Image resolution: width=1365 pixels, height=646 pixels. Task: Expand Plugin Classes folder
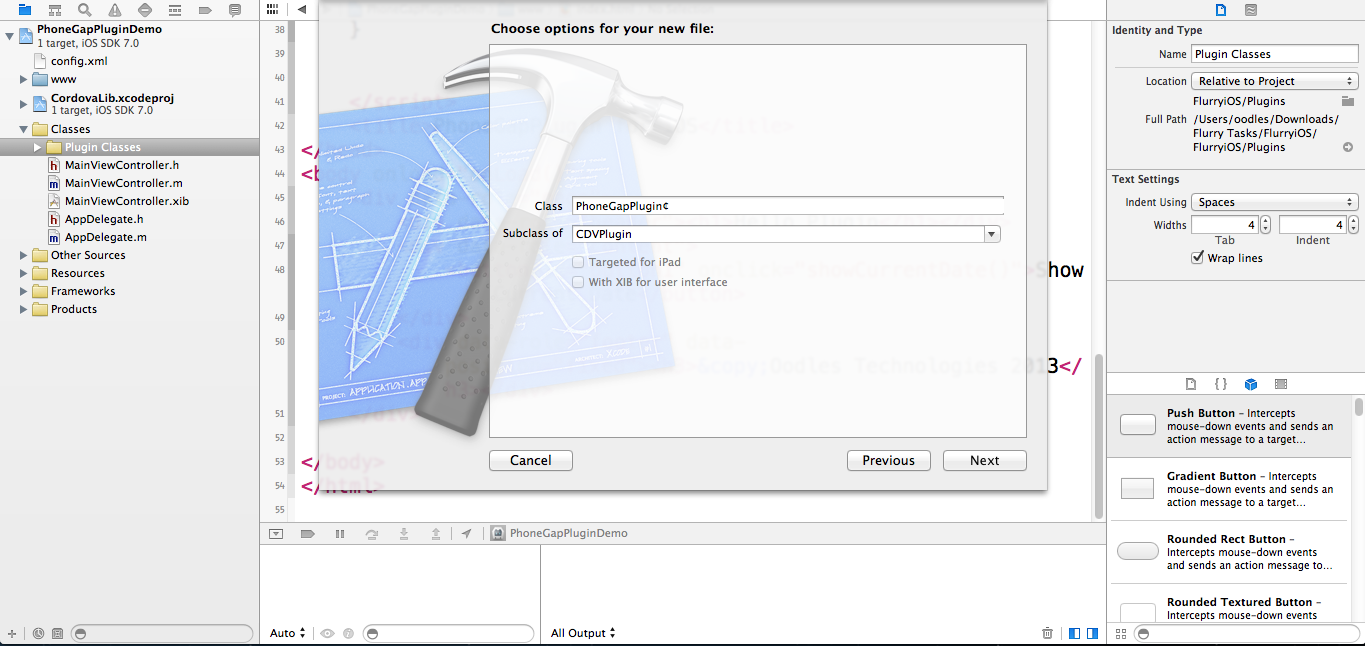[x=39, y=147]
